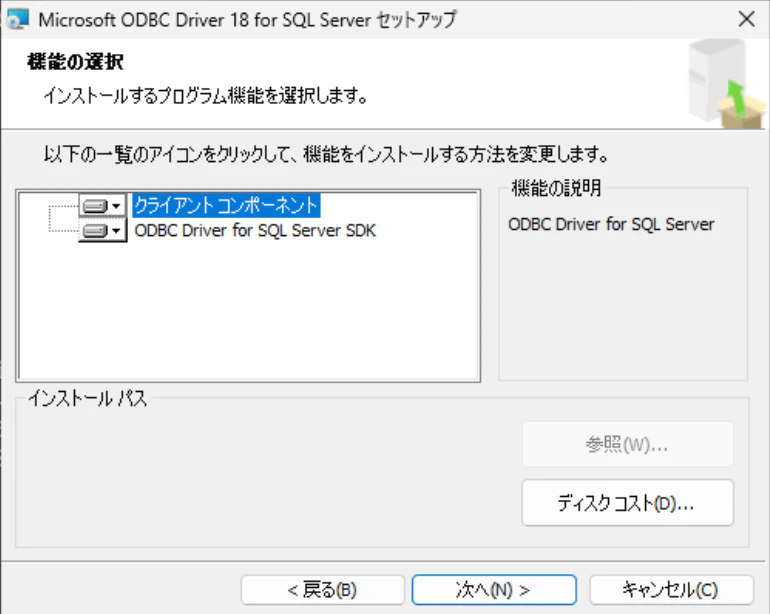Click the ODBC Driver for SQL Server description text
The height and width of the screenshot is (614, 770).
611,224
